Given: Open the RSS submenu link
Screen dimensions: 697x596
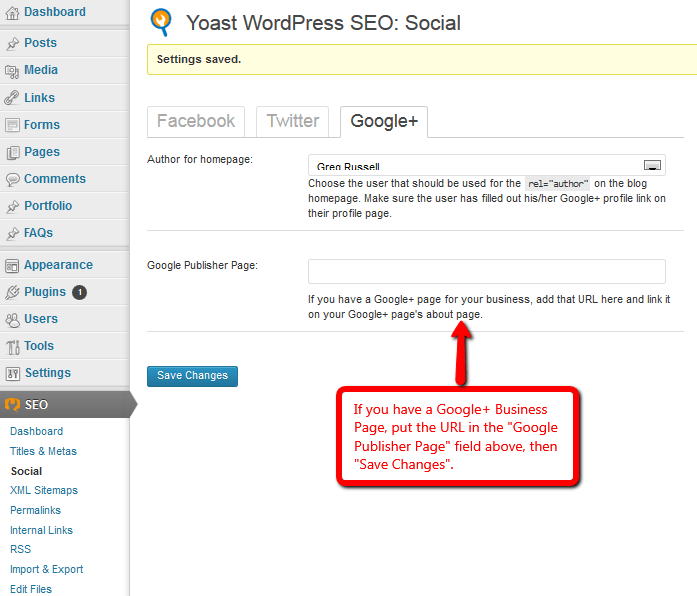Looking at the screenshot, I should pyautogui.click(x=20, y=549).
